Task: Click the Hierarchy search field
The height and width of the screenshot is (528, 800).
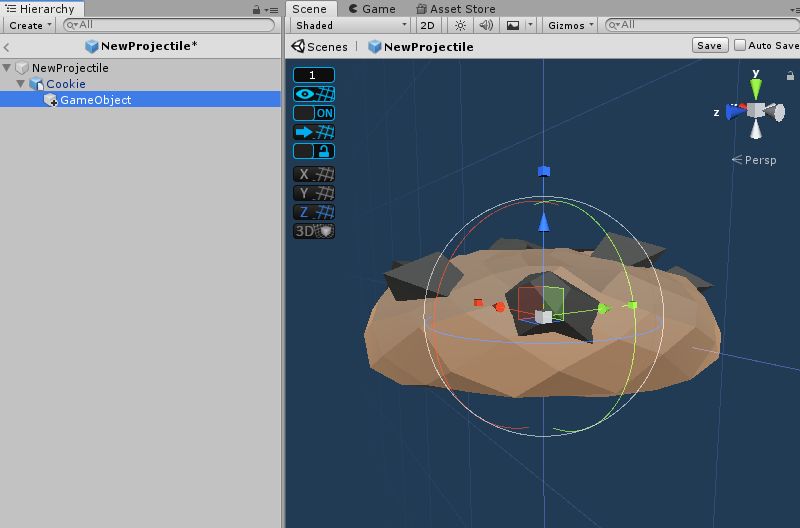Action: click(x=169, y=24)
